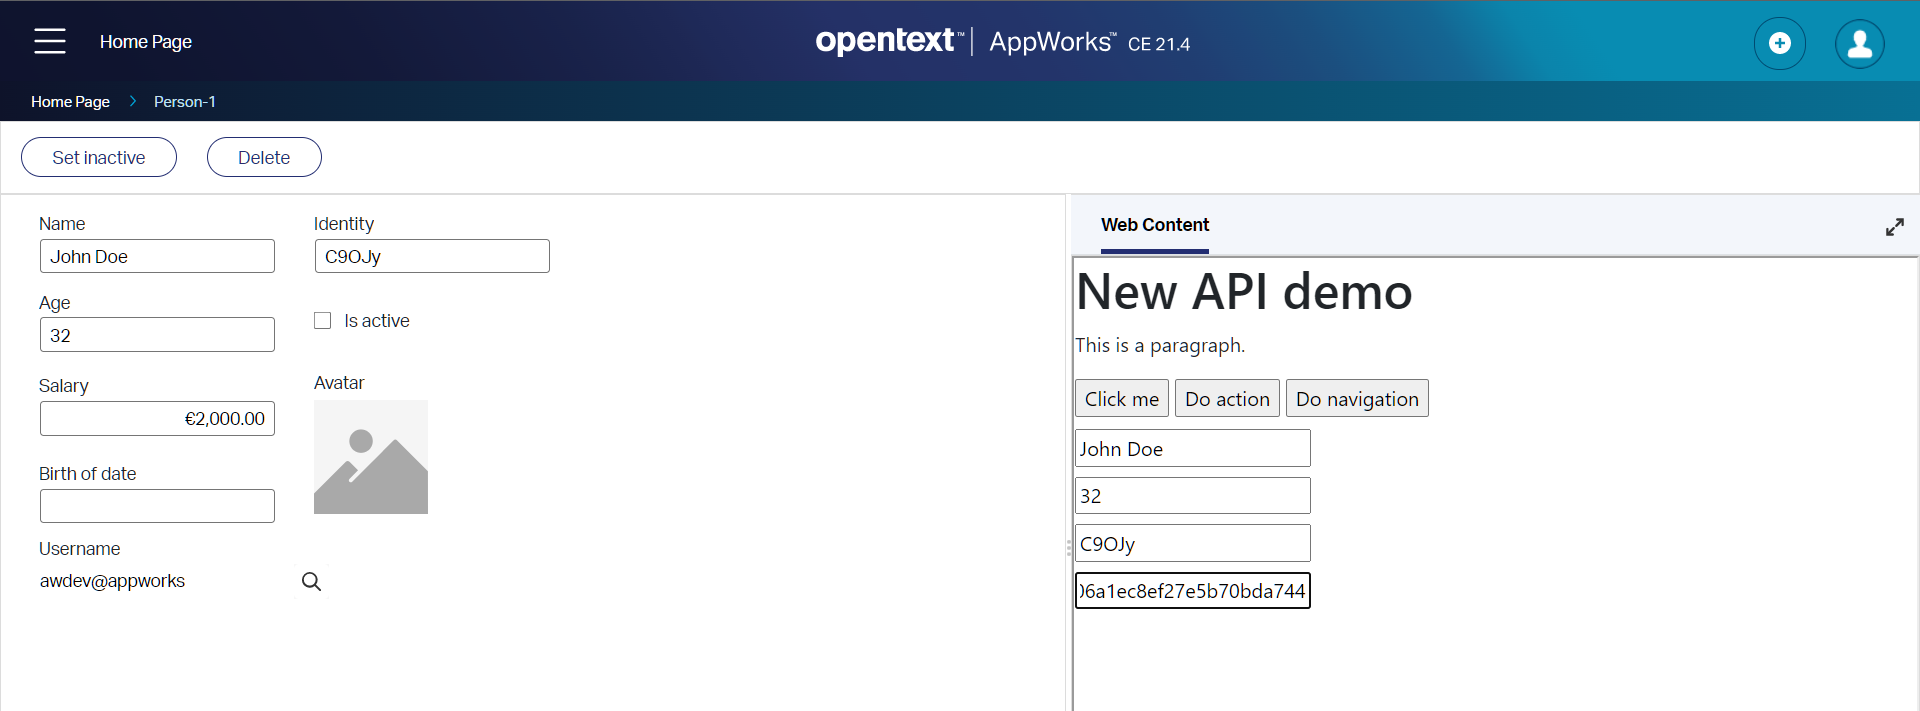Open the hamburger navigation menu
This screenshot has height=711, width=1920.
(49, 41)
